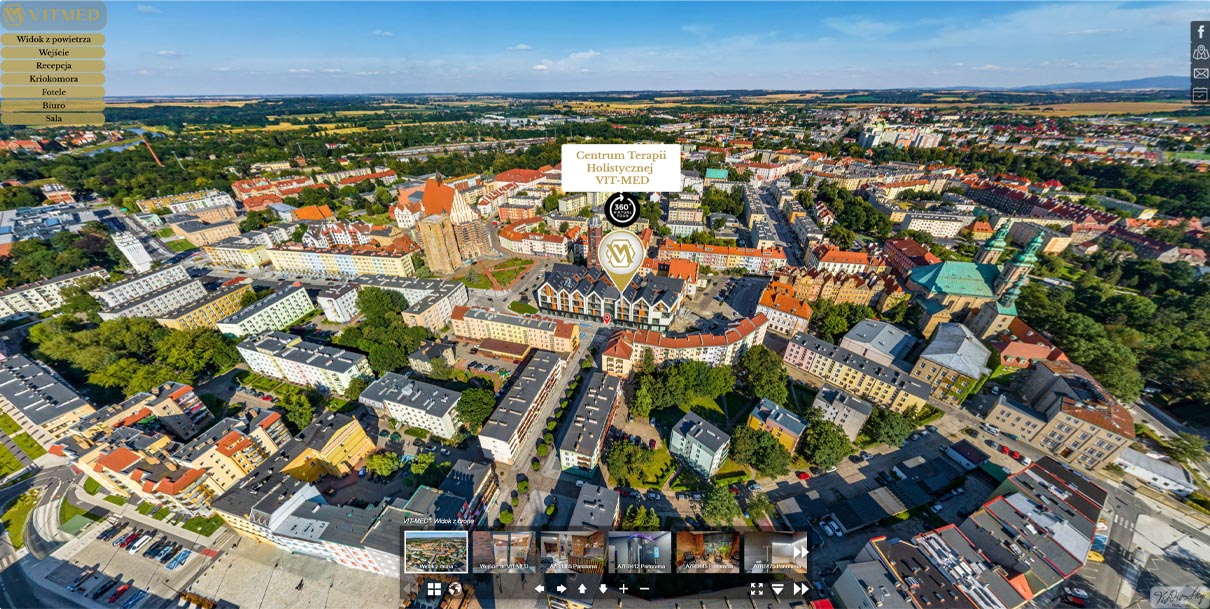Open Centrum Terapii Holistycznej VIT-MED label

621,168
